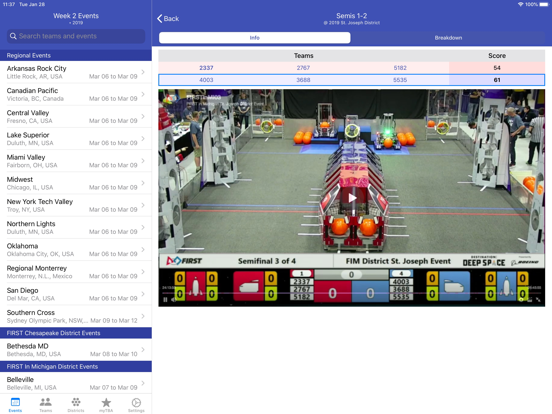Select San Diego event row

[x=76, y=294]
